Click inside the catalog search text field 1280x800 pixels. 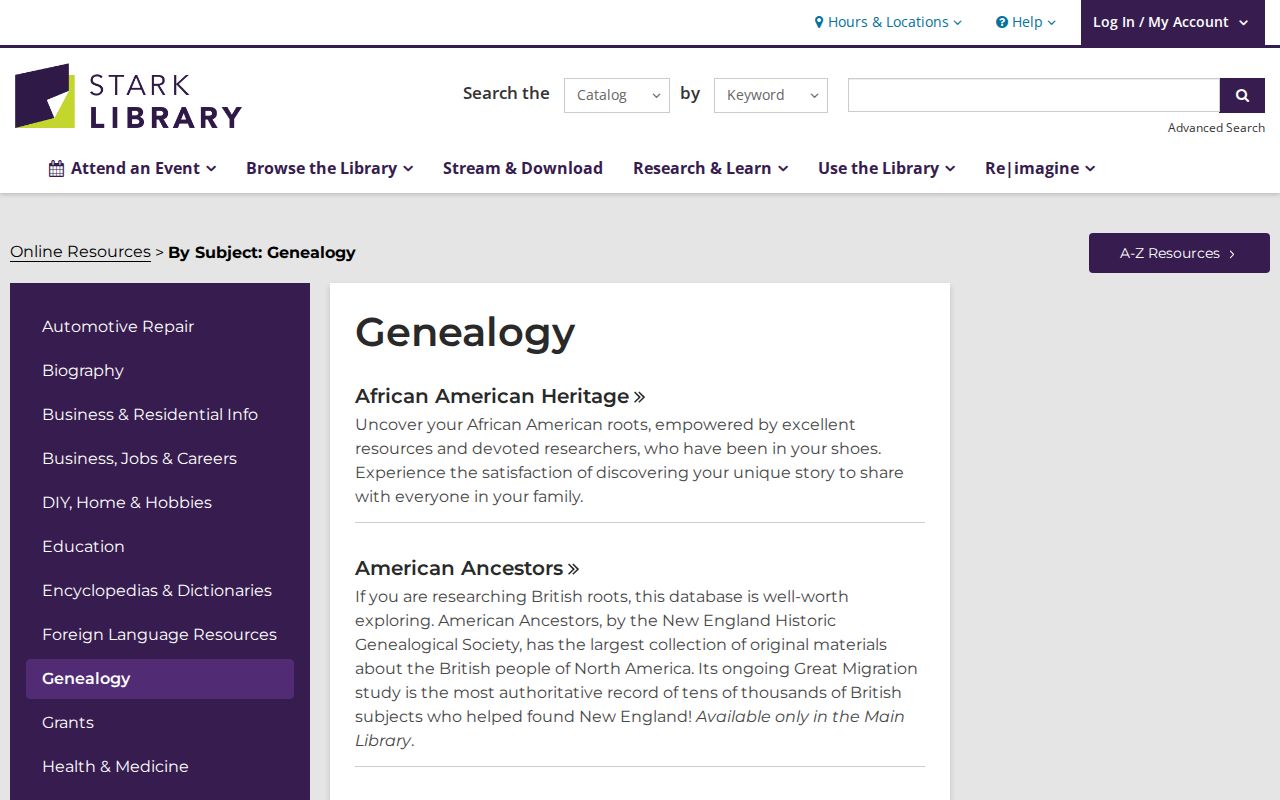[1034, 95]
